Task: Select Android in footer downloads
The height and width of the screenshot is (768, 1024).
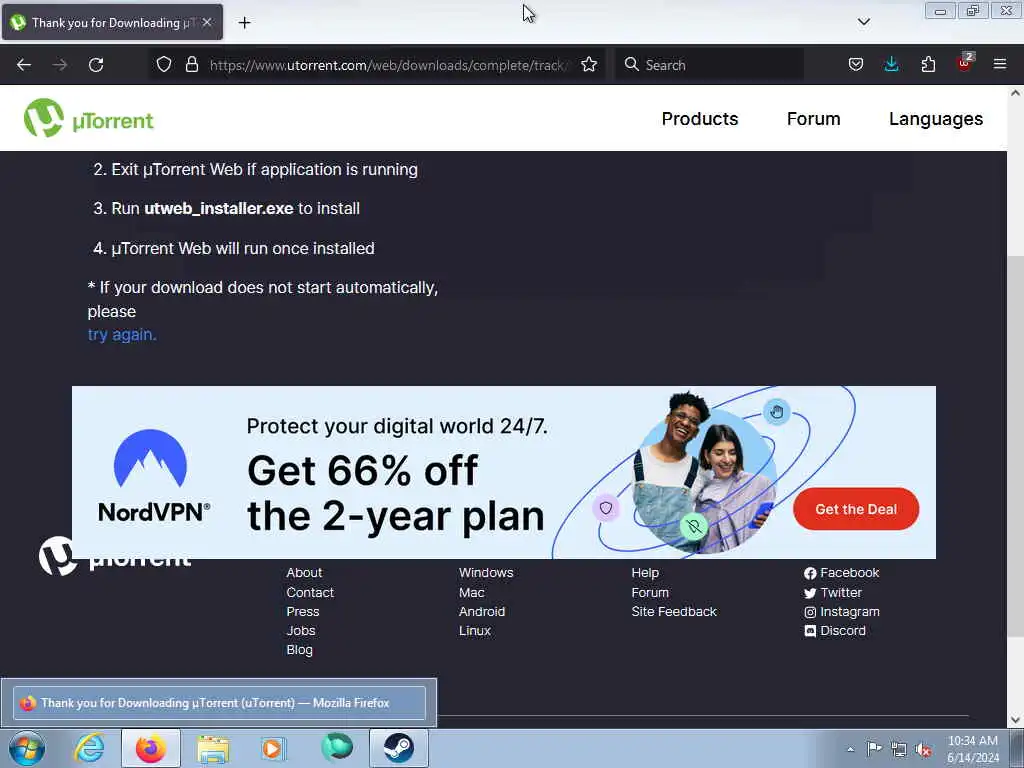Action: pyautogui.click(x=482, y=612)
